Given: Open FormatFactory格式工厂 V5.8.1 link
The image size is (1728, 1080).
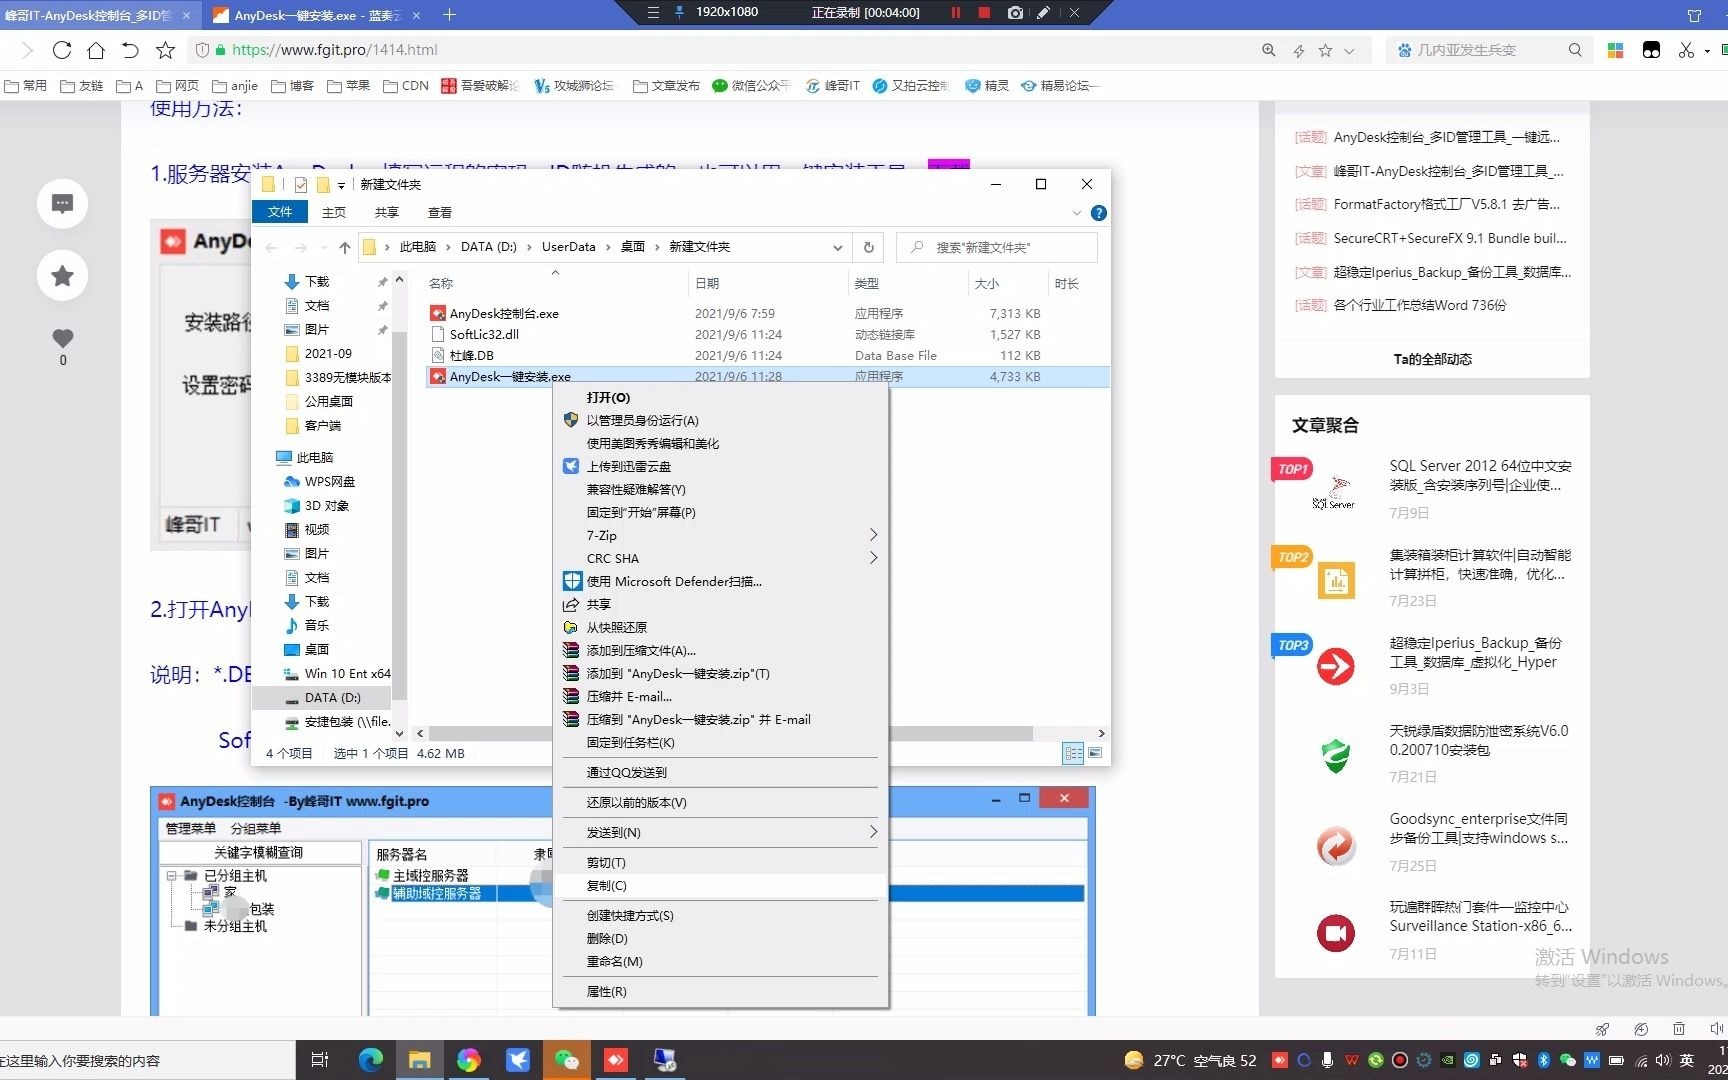Looking at the screenshot, I should tap(1446, 204).
